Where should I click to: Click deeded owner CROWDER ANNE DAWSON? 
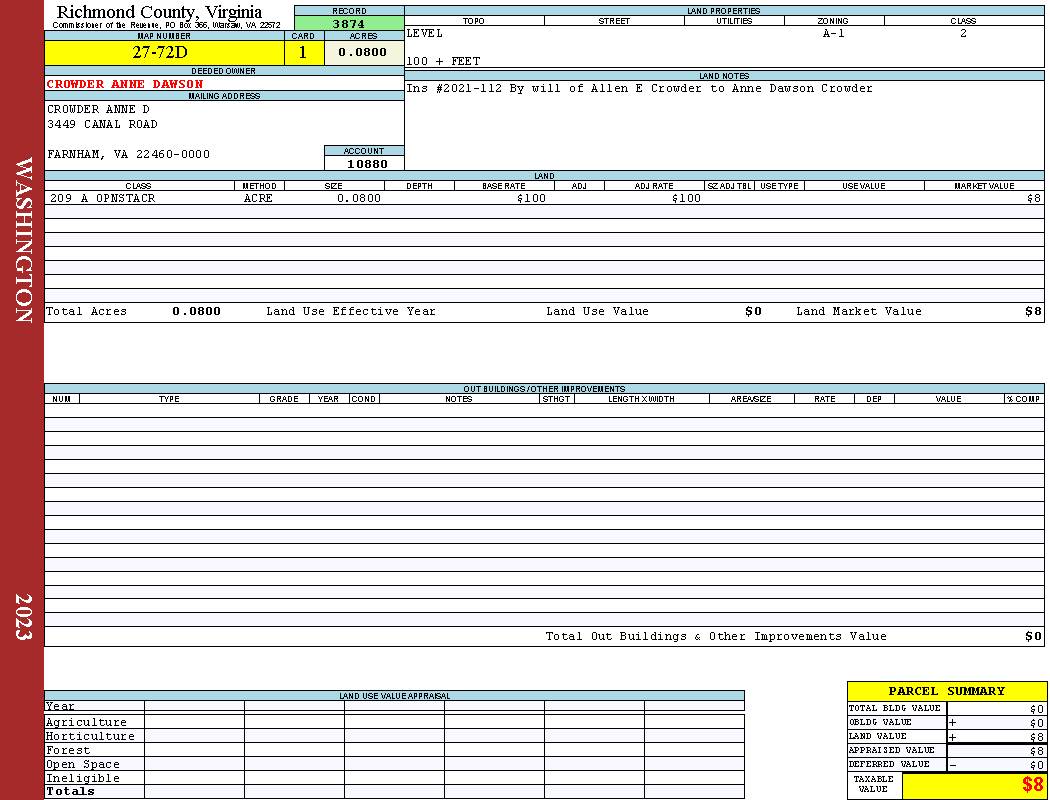pos(125,84)
